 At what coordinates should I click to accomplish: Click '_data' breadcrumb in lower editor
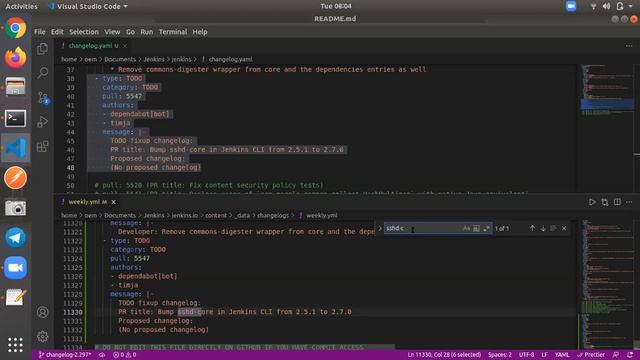(242, 215)
